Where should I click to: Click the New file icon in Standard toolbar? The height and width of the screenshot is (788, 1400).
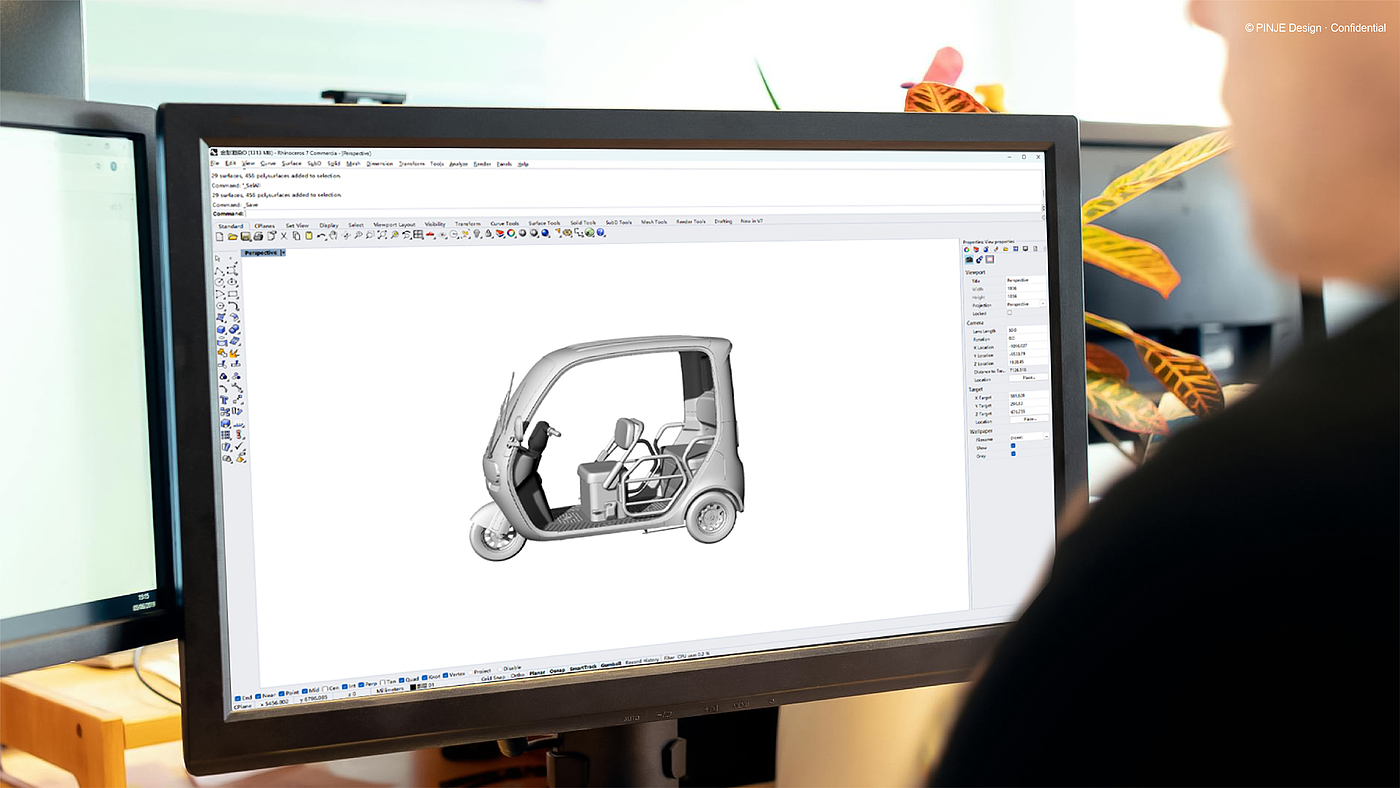(220, 236)
